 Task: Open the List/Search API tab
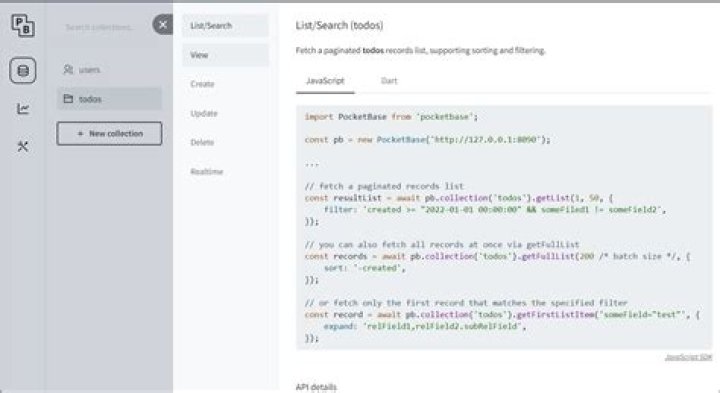pyautogui.click(x=225, y=26)
